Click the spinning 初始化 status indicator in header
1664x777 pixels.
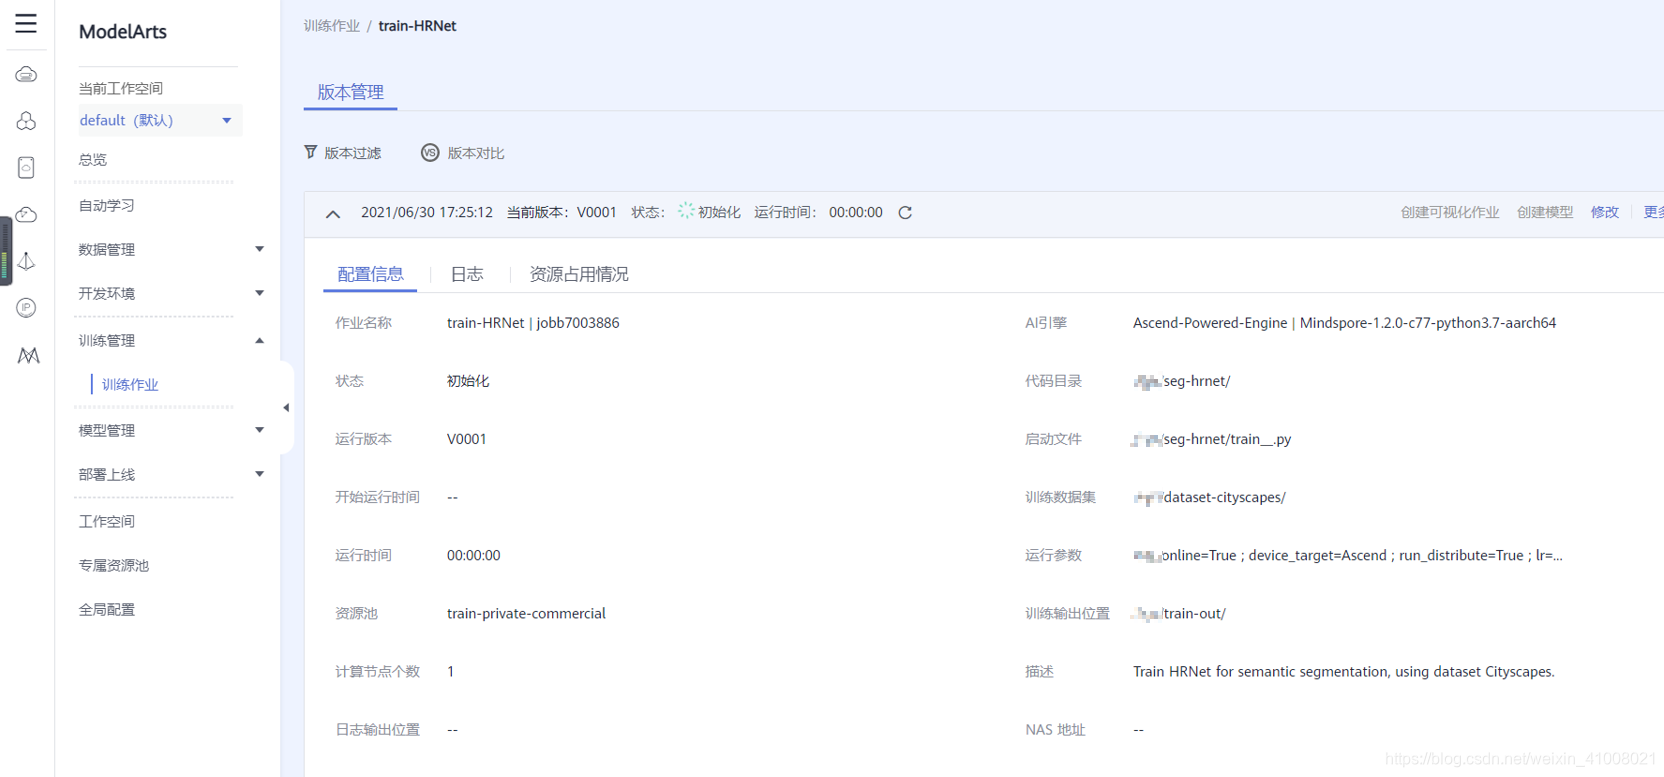pyautogui.click(x=709, y=212)
